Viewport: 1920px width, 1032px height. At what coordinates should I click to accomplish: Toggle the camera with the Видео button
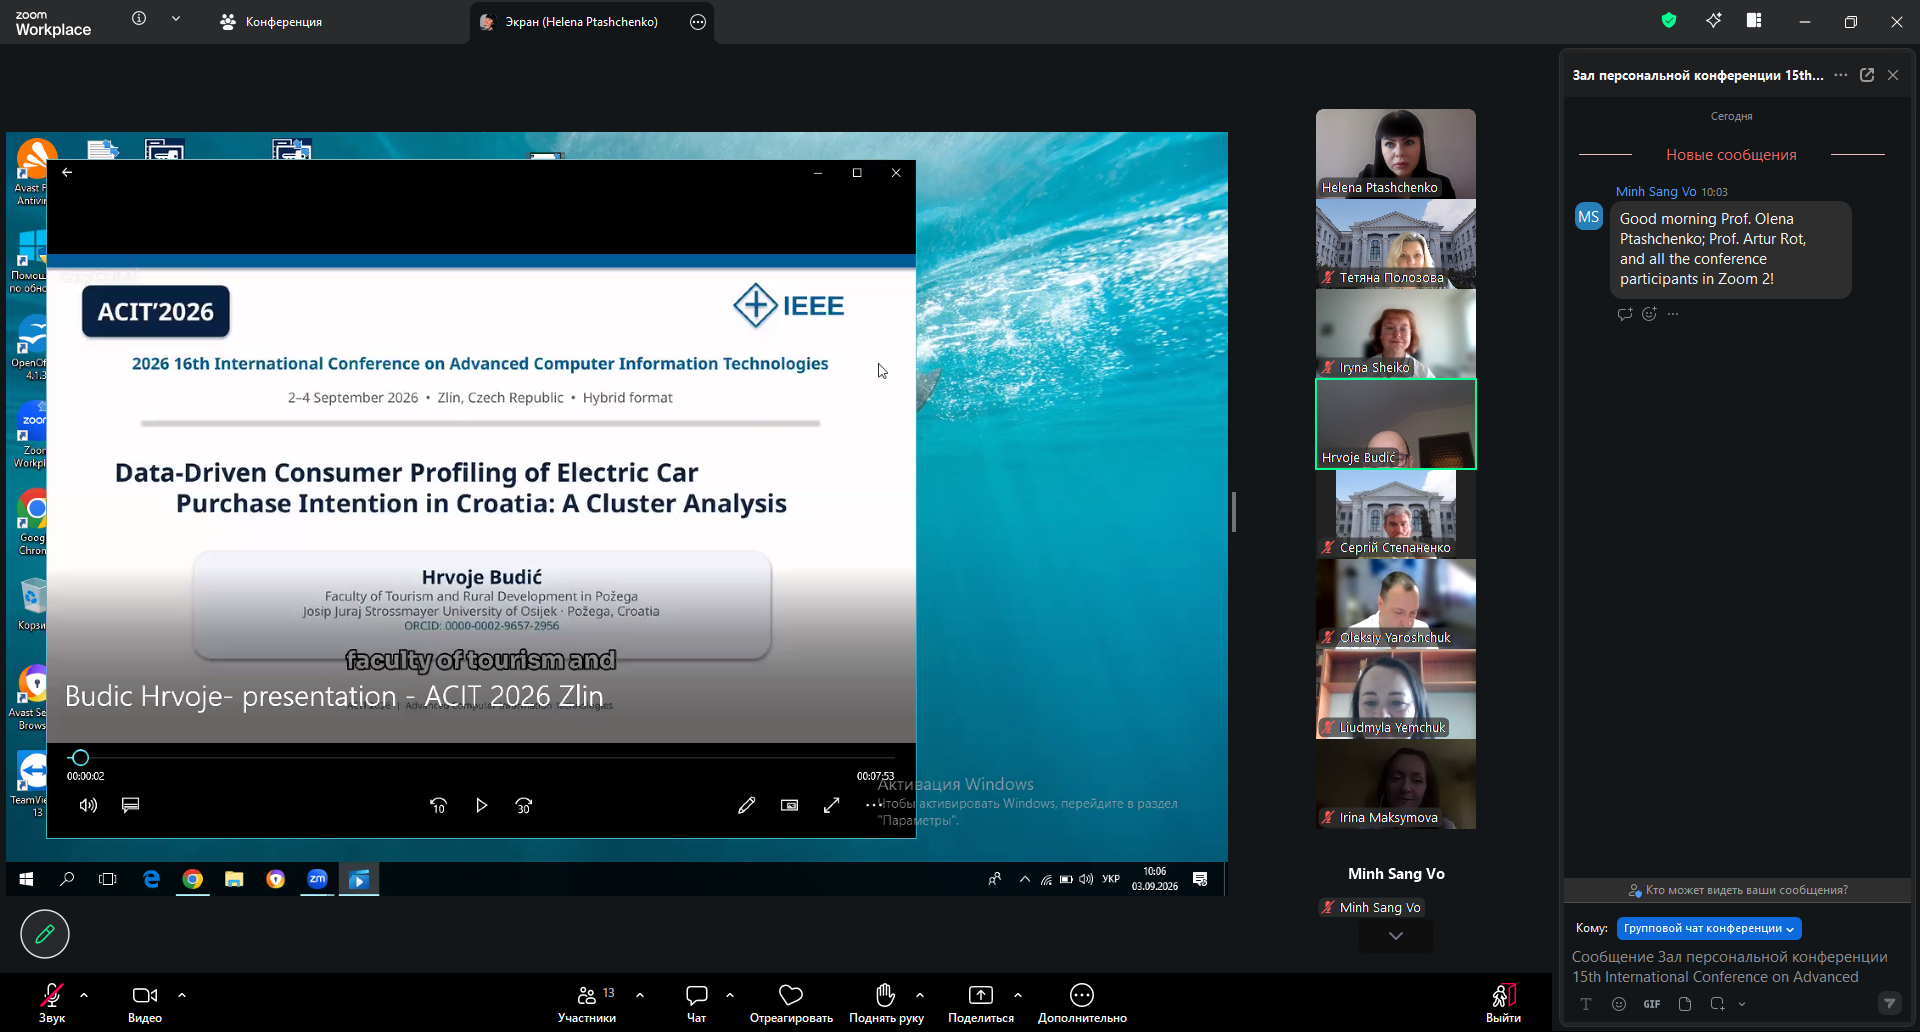pos(145,1003)
